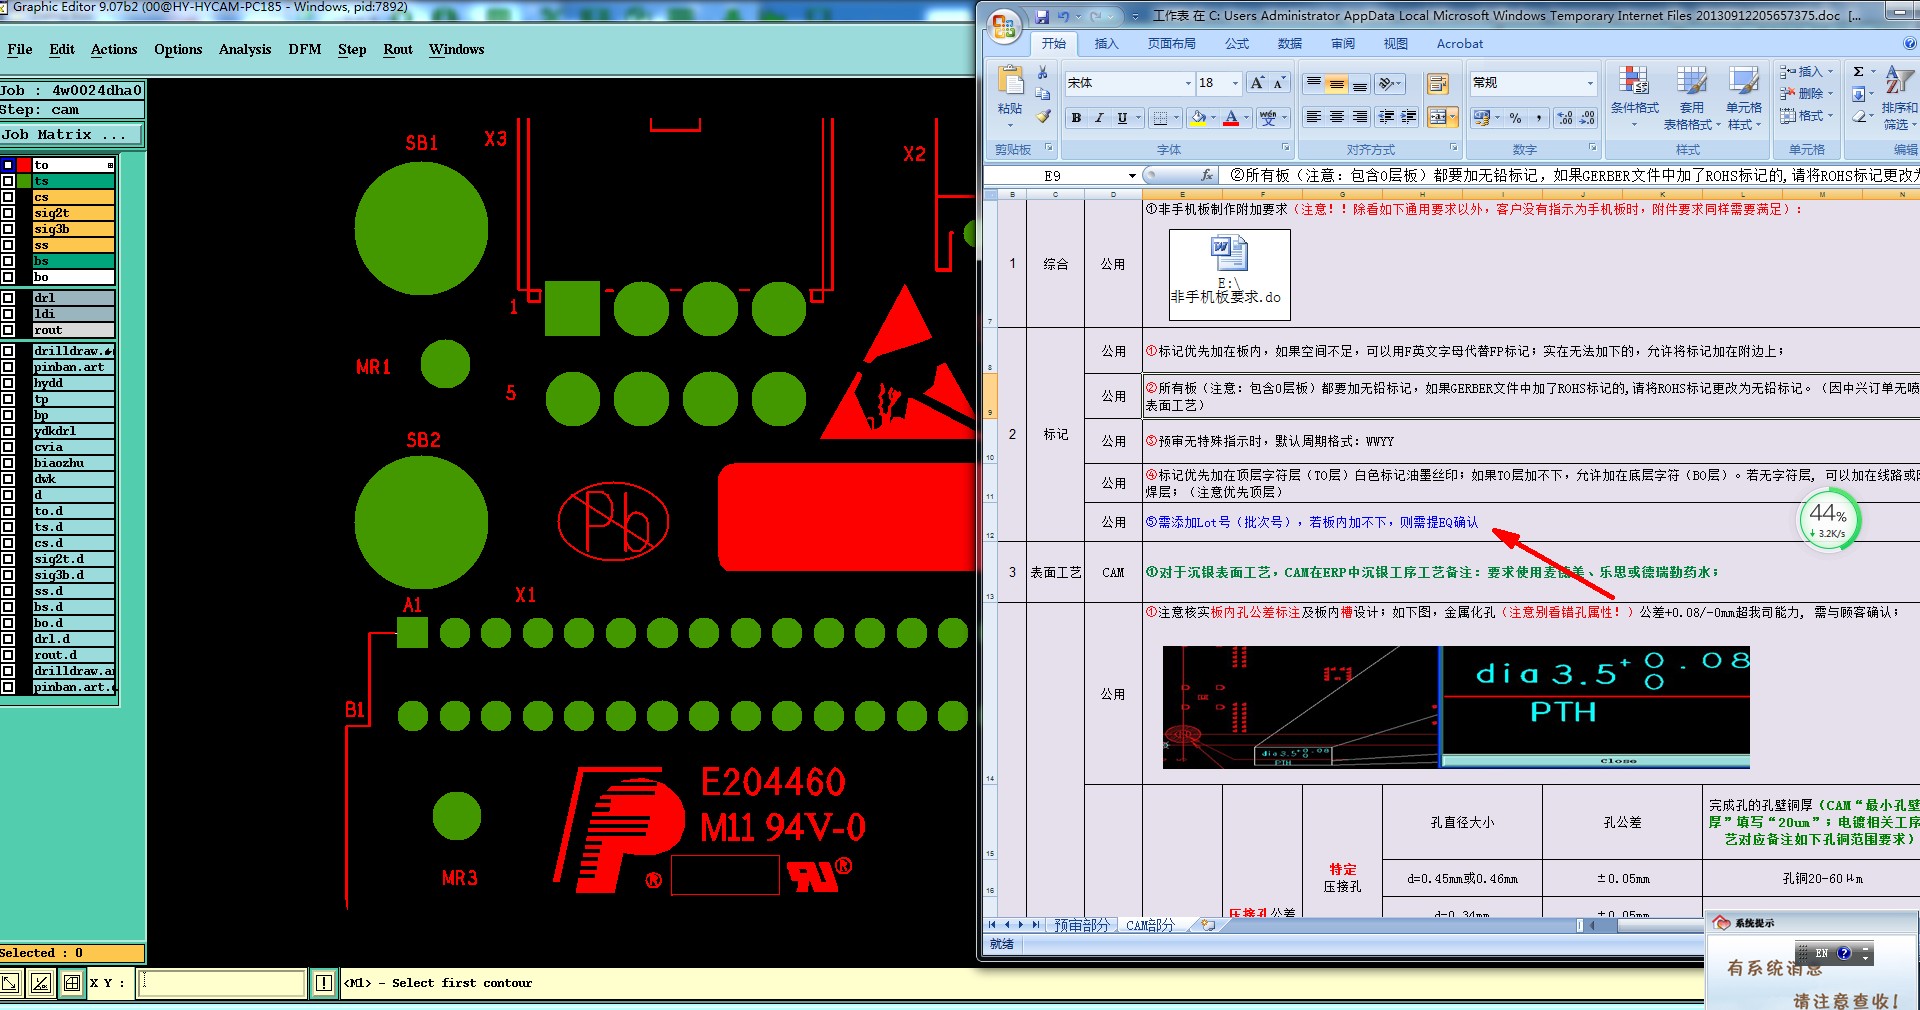1920x1010 pixels.
Task: Expand the merge cells dropdown arrow
Action: coord(1452,118)
